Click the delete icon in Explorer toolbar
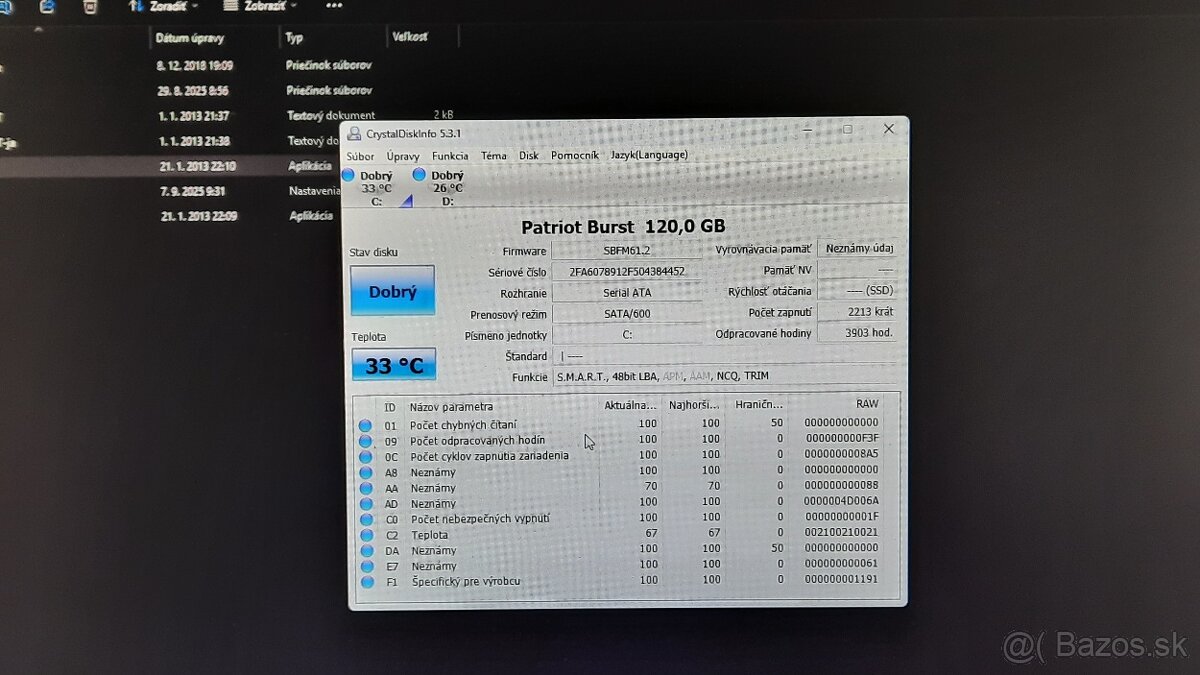This screenshot has width=1200, height=675. 90,5
